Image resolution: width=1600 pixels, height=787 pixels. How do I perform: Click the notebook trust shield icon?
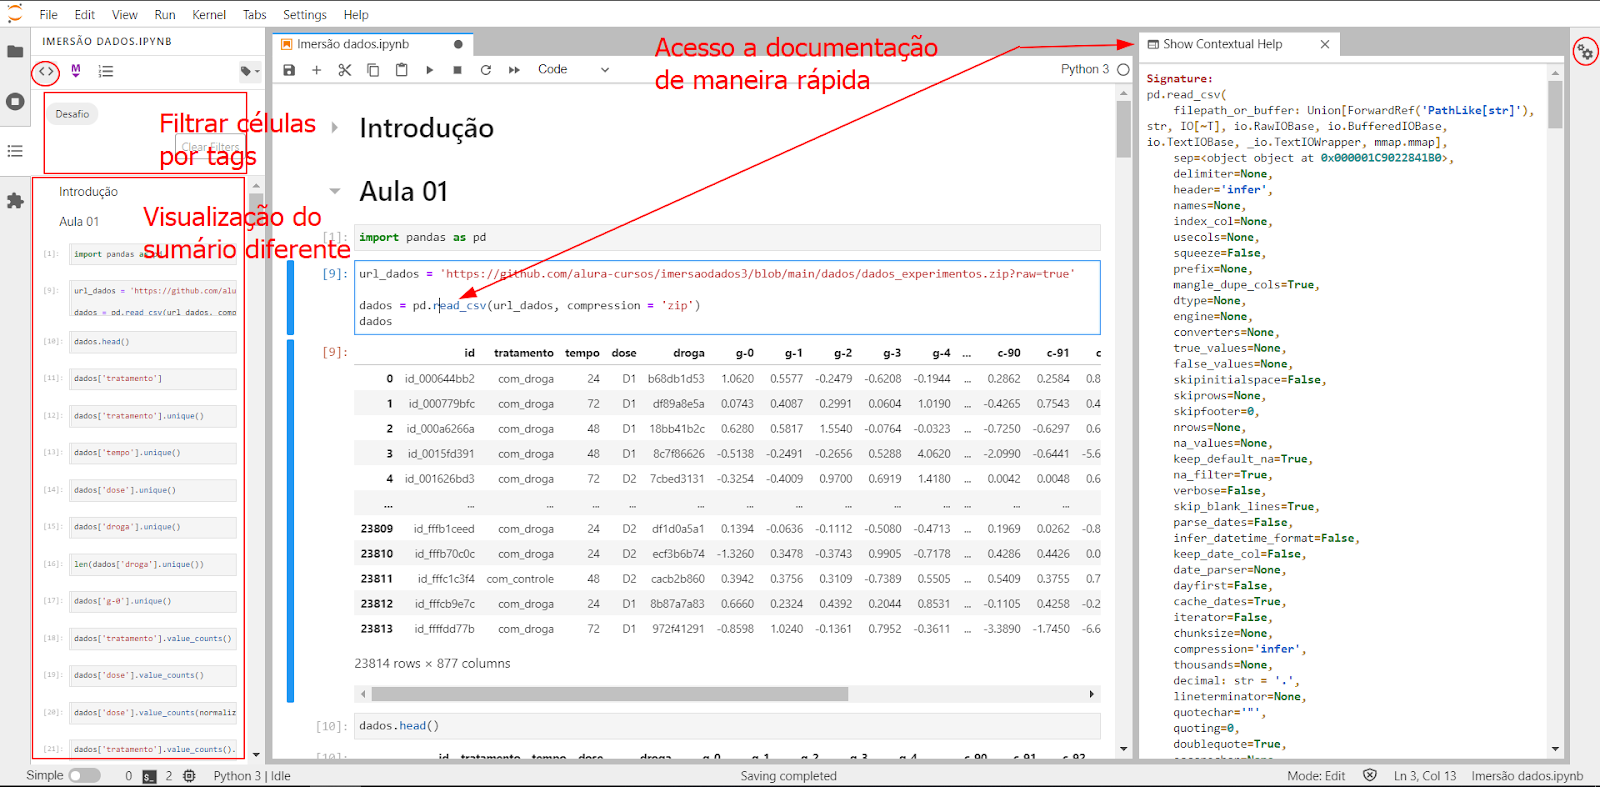point(1370,776)
